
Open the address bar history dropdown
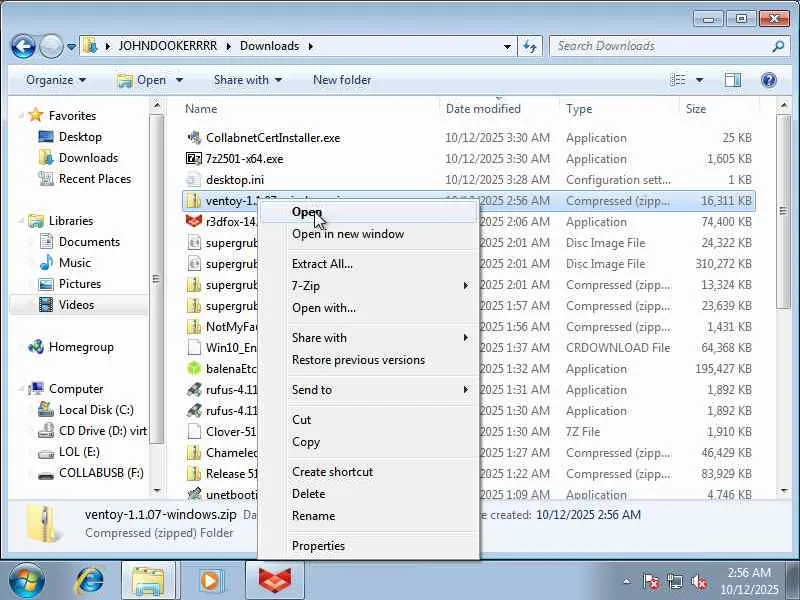point(507,46)
